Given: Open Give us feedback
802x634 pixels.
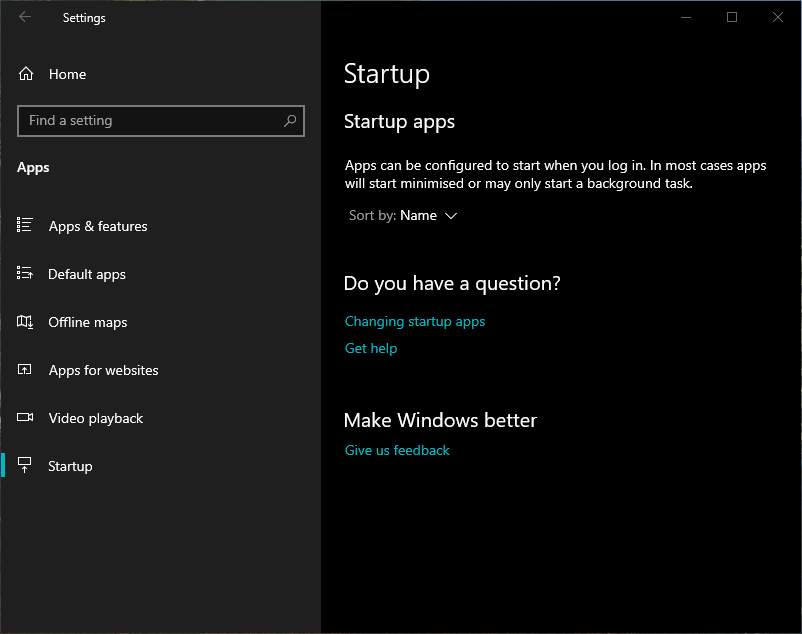Looking at the screenshot, I should [397, 450].
